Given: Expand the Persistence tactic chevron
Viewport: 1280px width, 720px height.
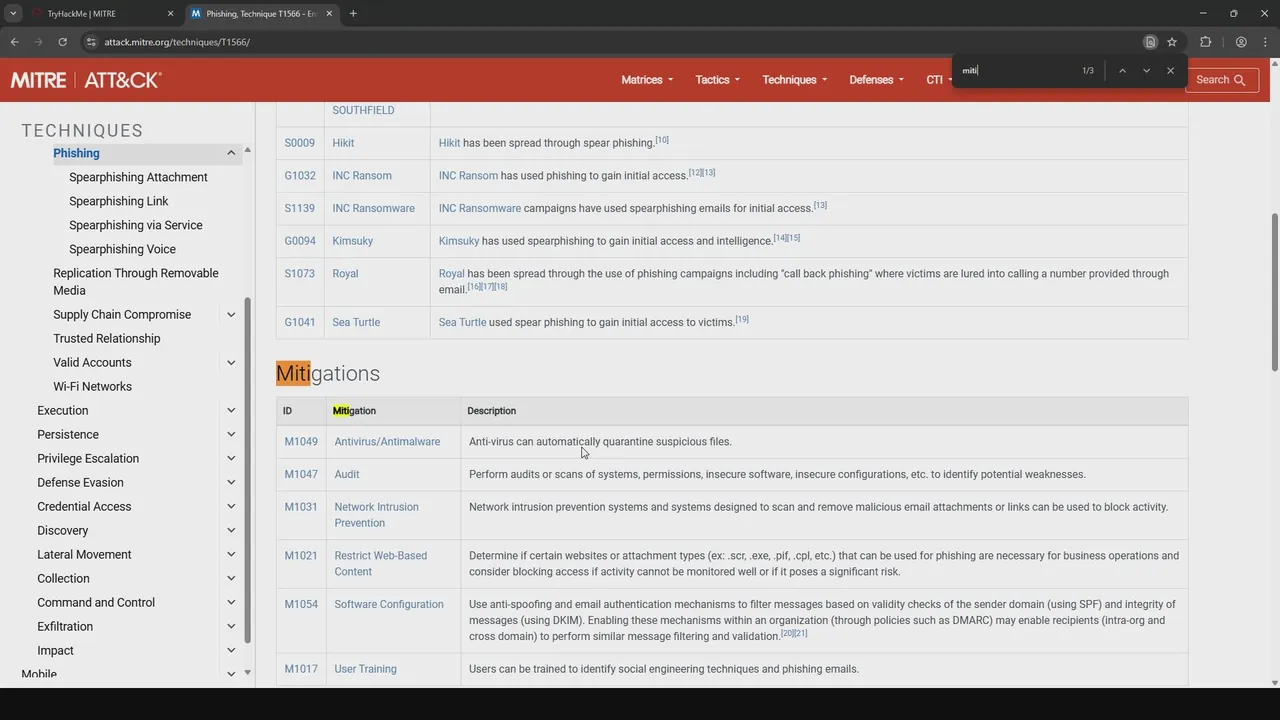Looking at the screenshot, I should [x=231, y=434].
